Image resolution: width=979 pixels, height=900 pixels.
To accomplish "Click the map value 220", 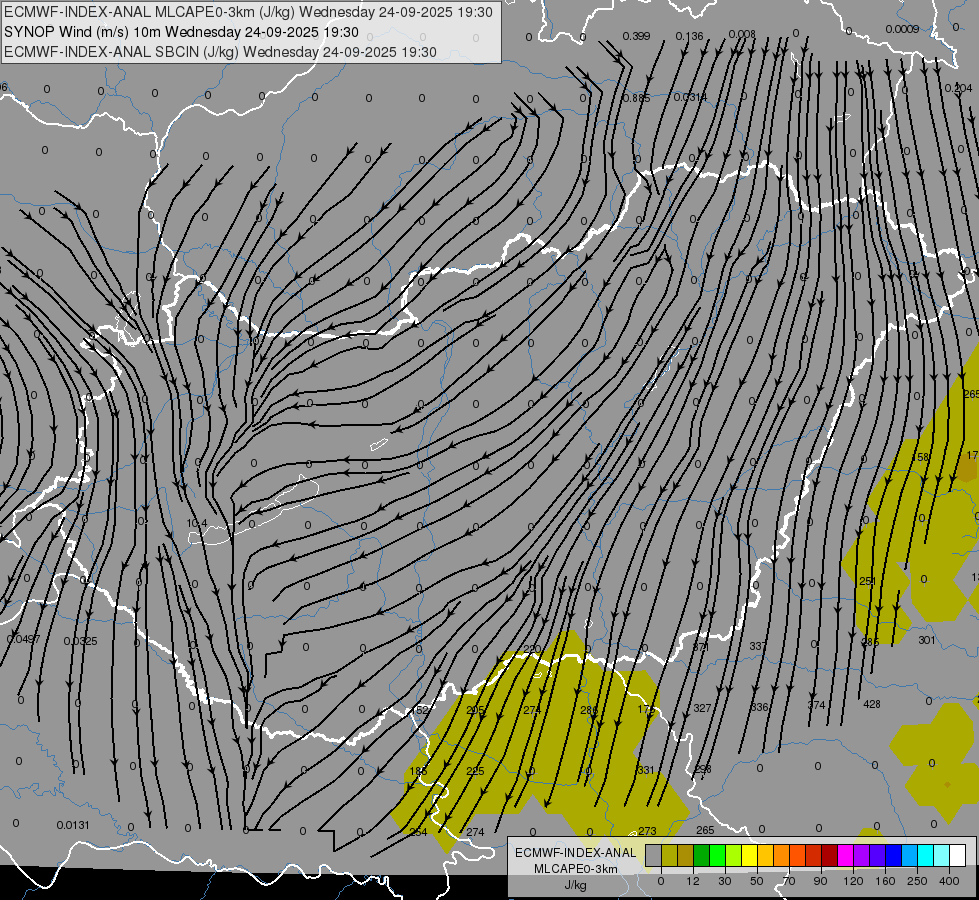I will pos(532,649).
